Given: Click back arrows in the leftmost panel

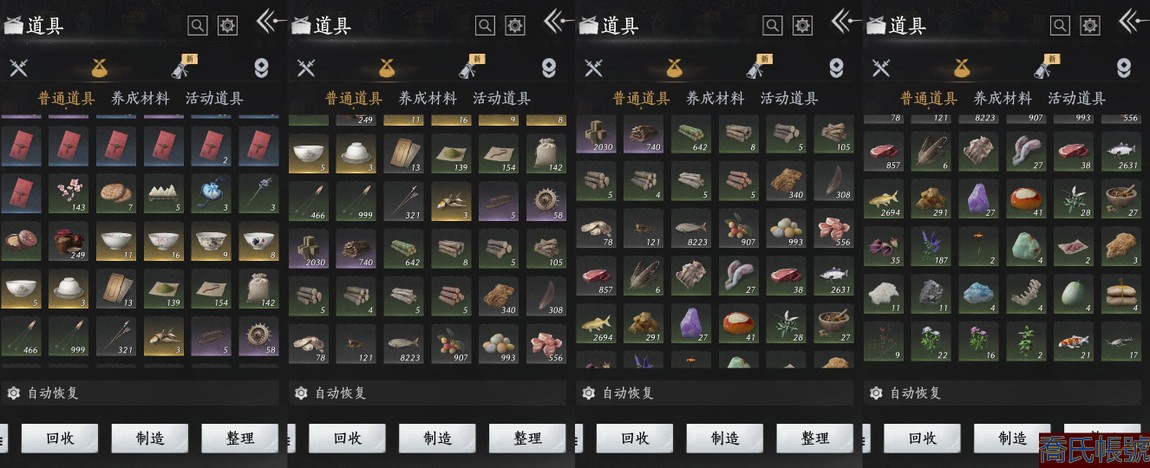Looking at the screenshot, I should tap(269, 21).
